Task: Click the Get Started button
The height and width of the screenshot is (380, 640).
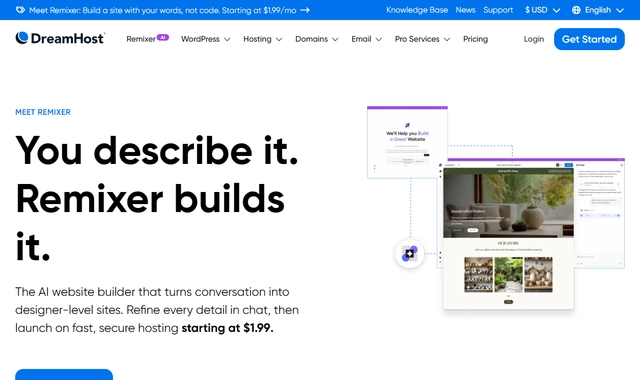Action: click(589, 39)
